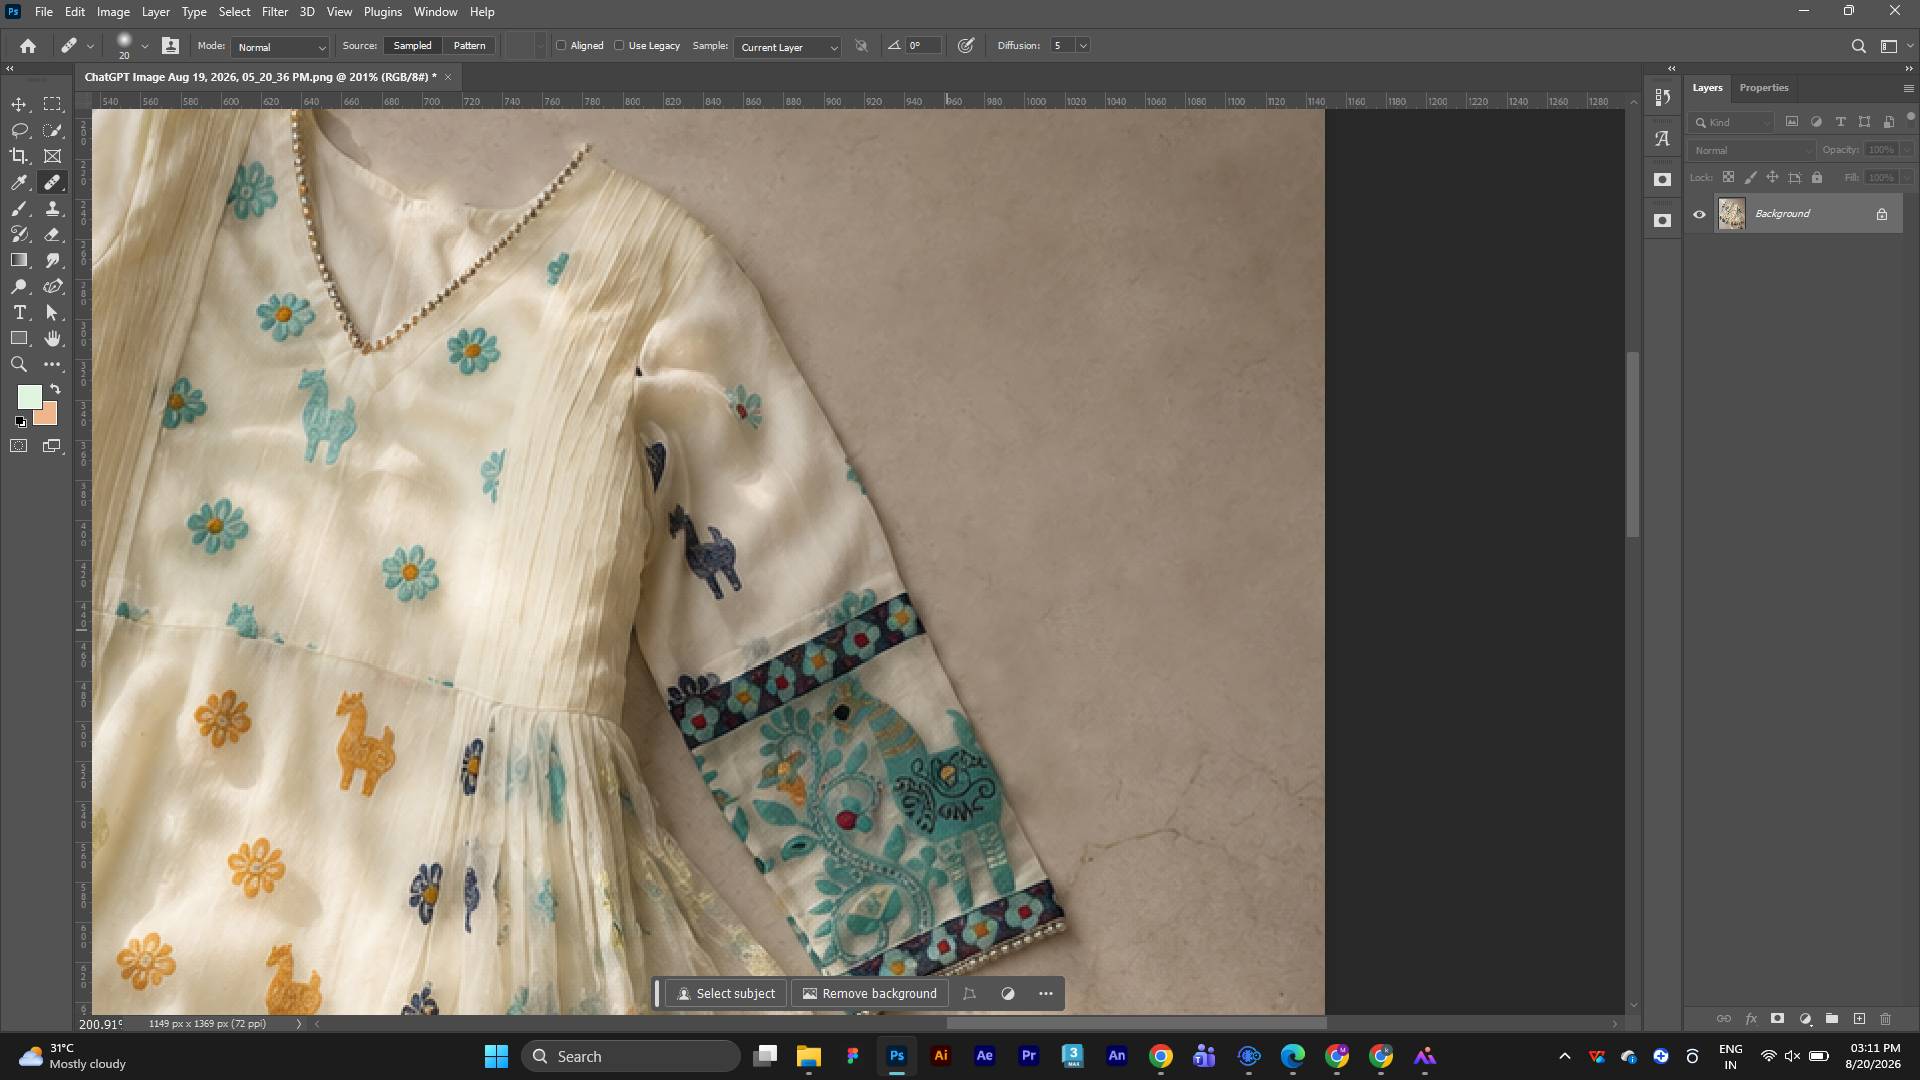Open the Filter menu
Screen dimensions: 1920x1080
coord(275,12)
